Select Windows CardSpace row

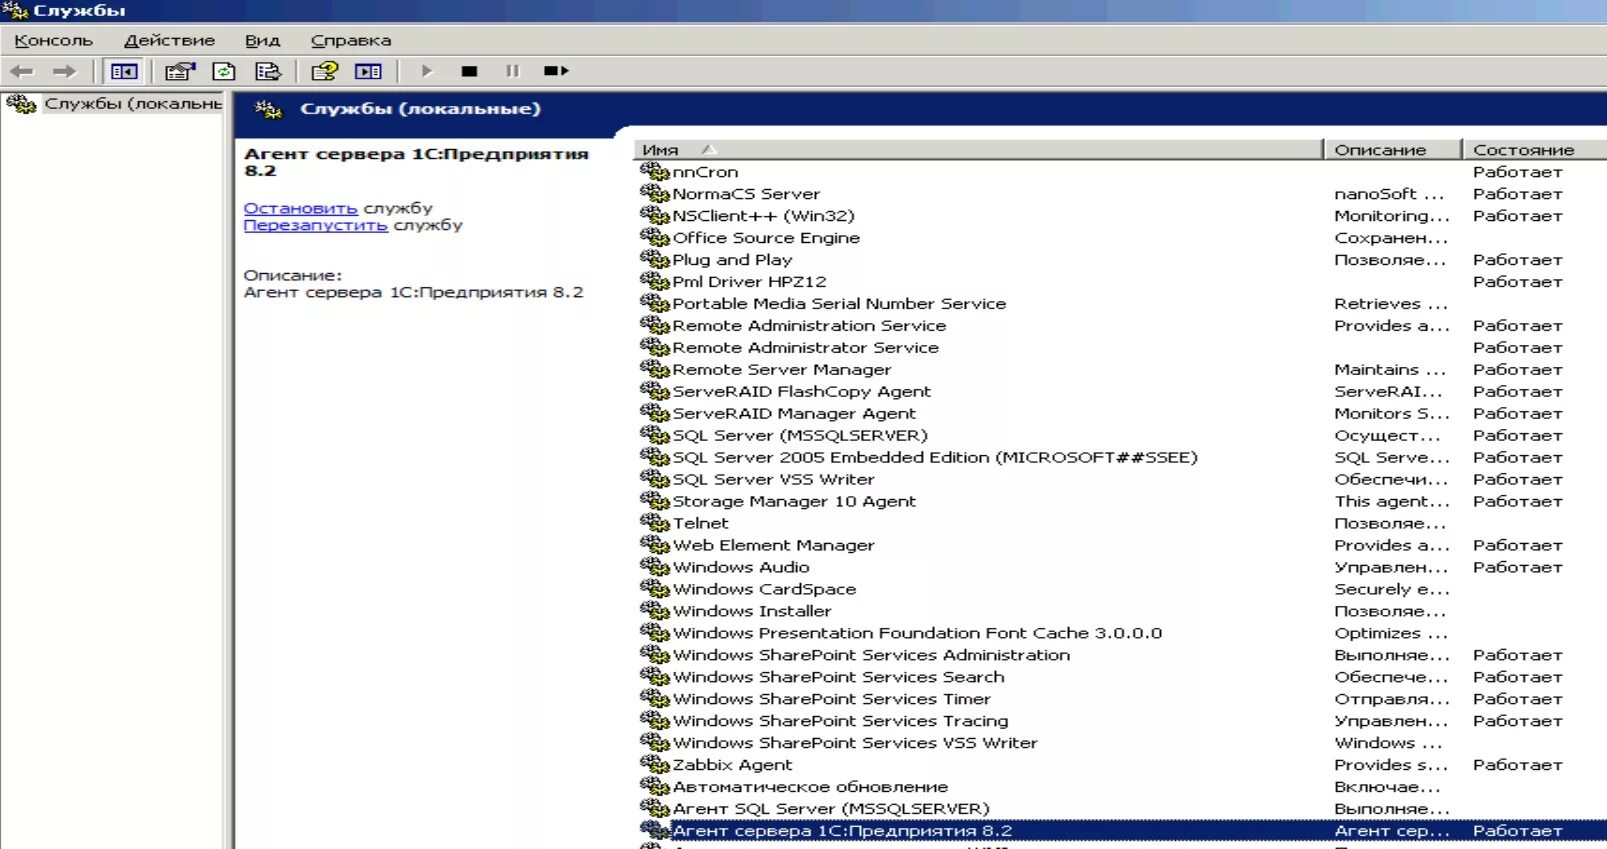tap(1120, 588)
